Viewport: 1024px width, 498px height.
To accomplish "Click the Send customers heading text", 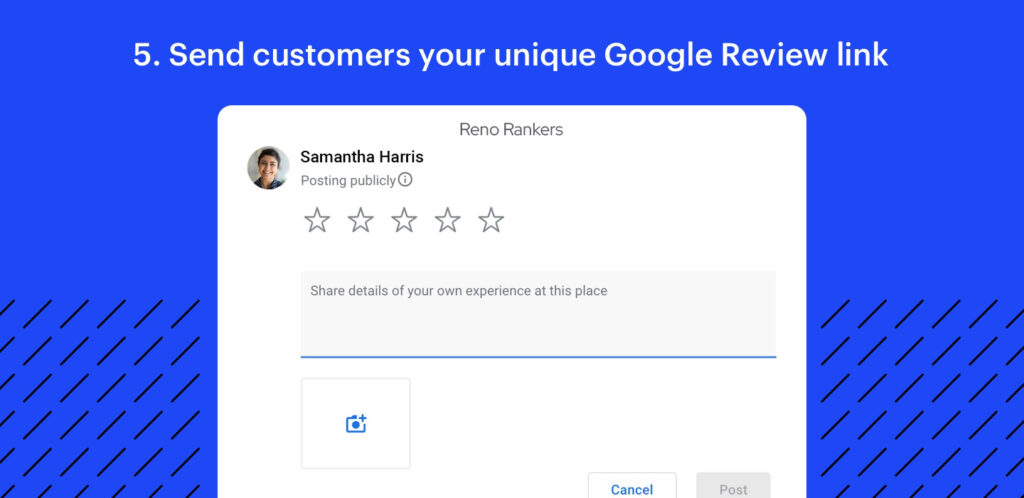I will [510, 55].
